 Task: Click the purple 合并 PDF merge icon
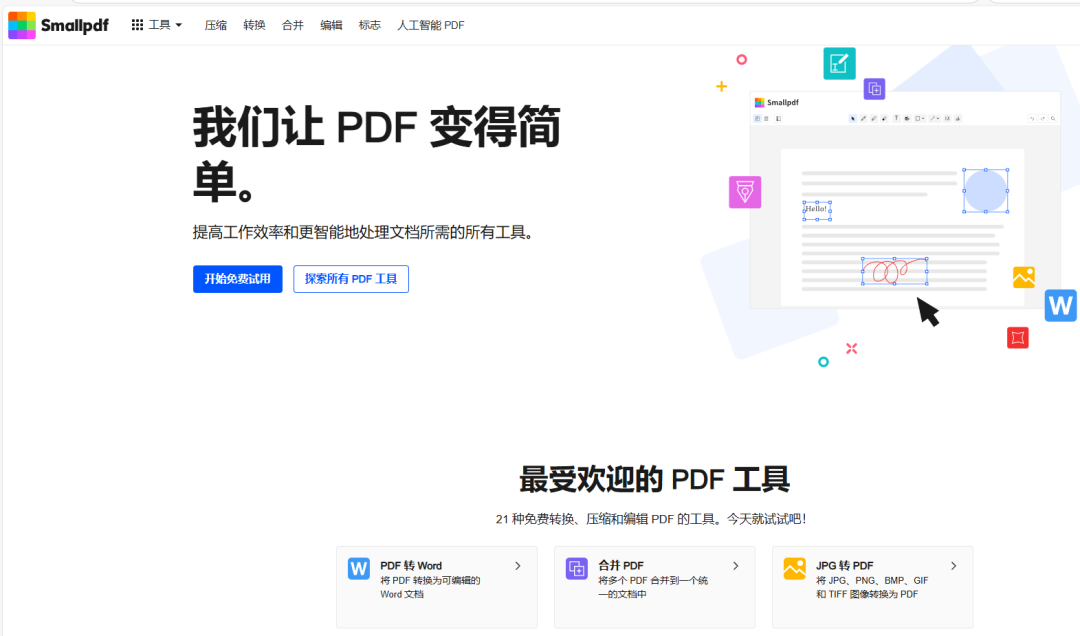(x=576, y=566)
